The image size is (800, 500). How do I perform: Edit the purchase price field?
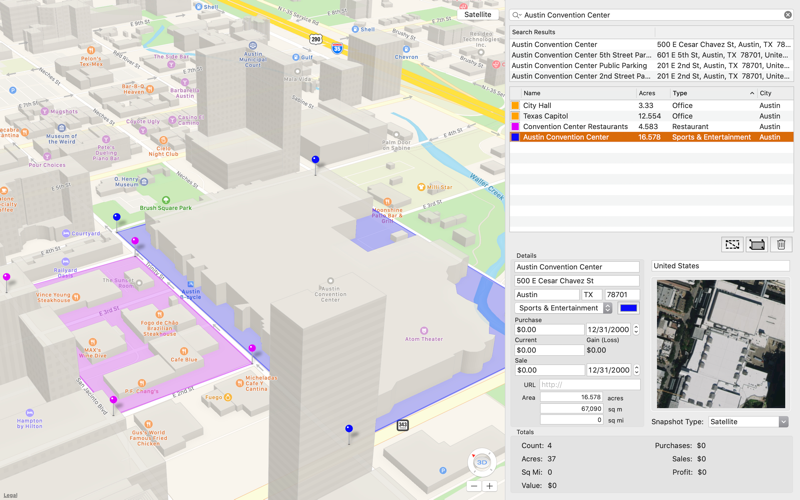click(x=549, y=330)
